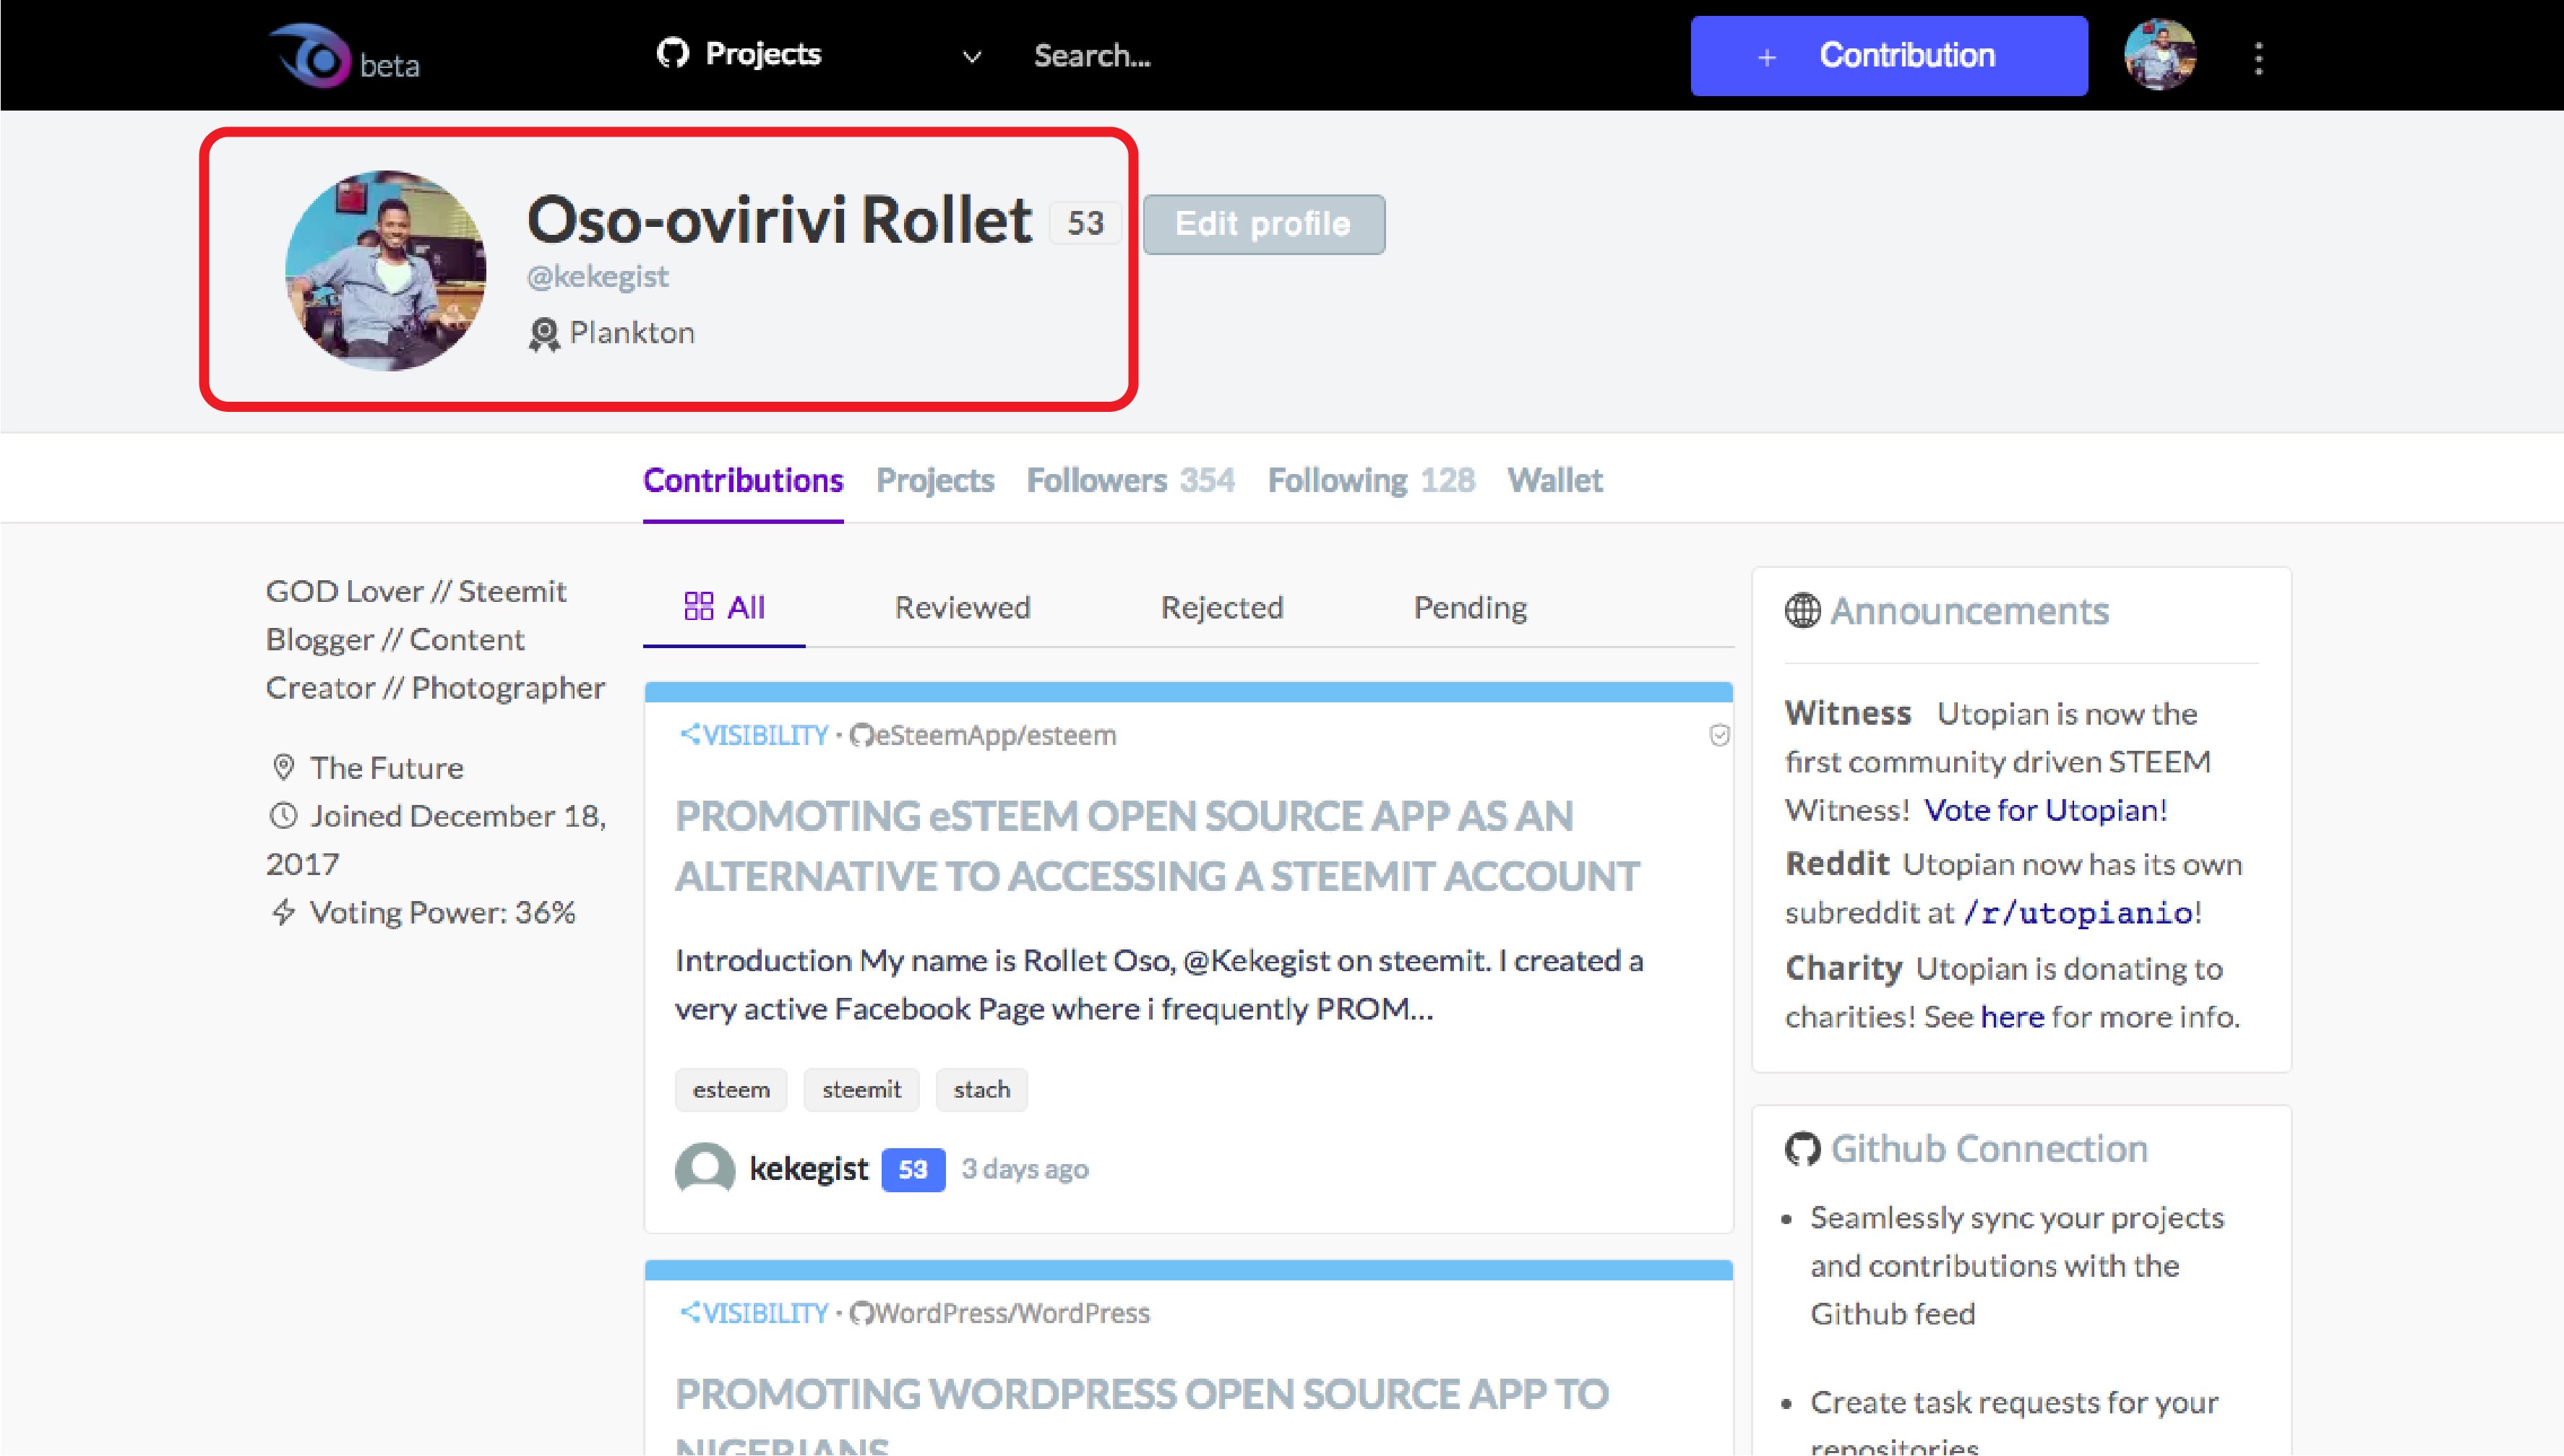Image resolution: width=2564 pixels, height=1456 pixels.
Task: Open the Projects profile tab
Action: pos(935,481)
